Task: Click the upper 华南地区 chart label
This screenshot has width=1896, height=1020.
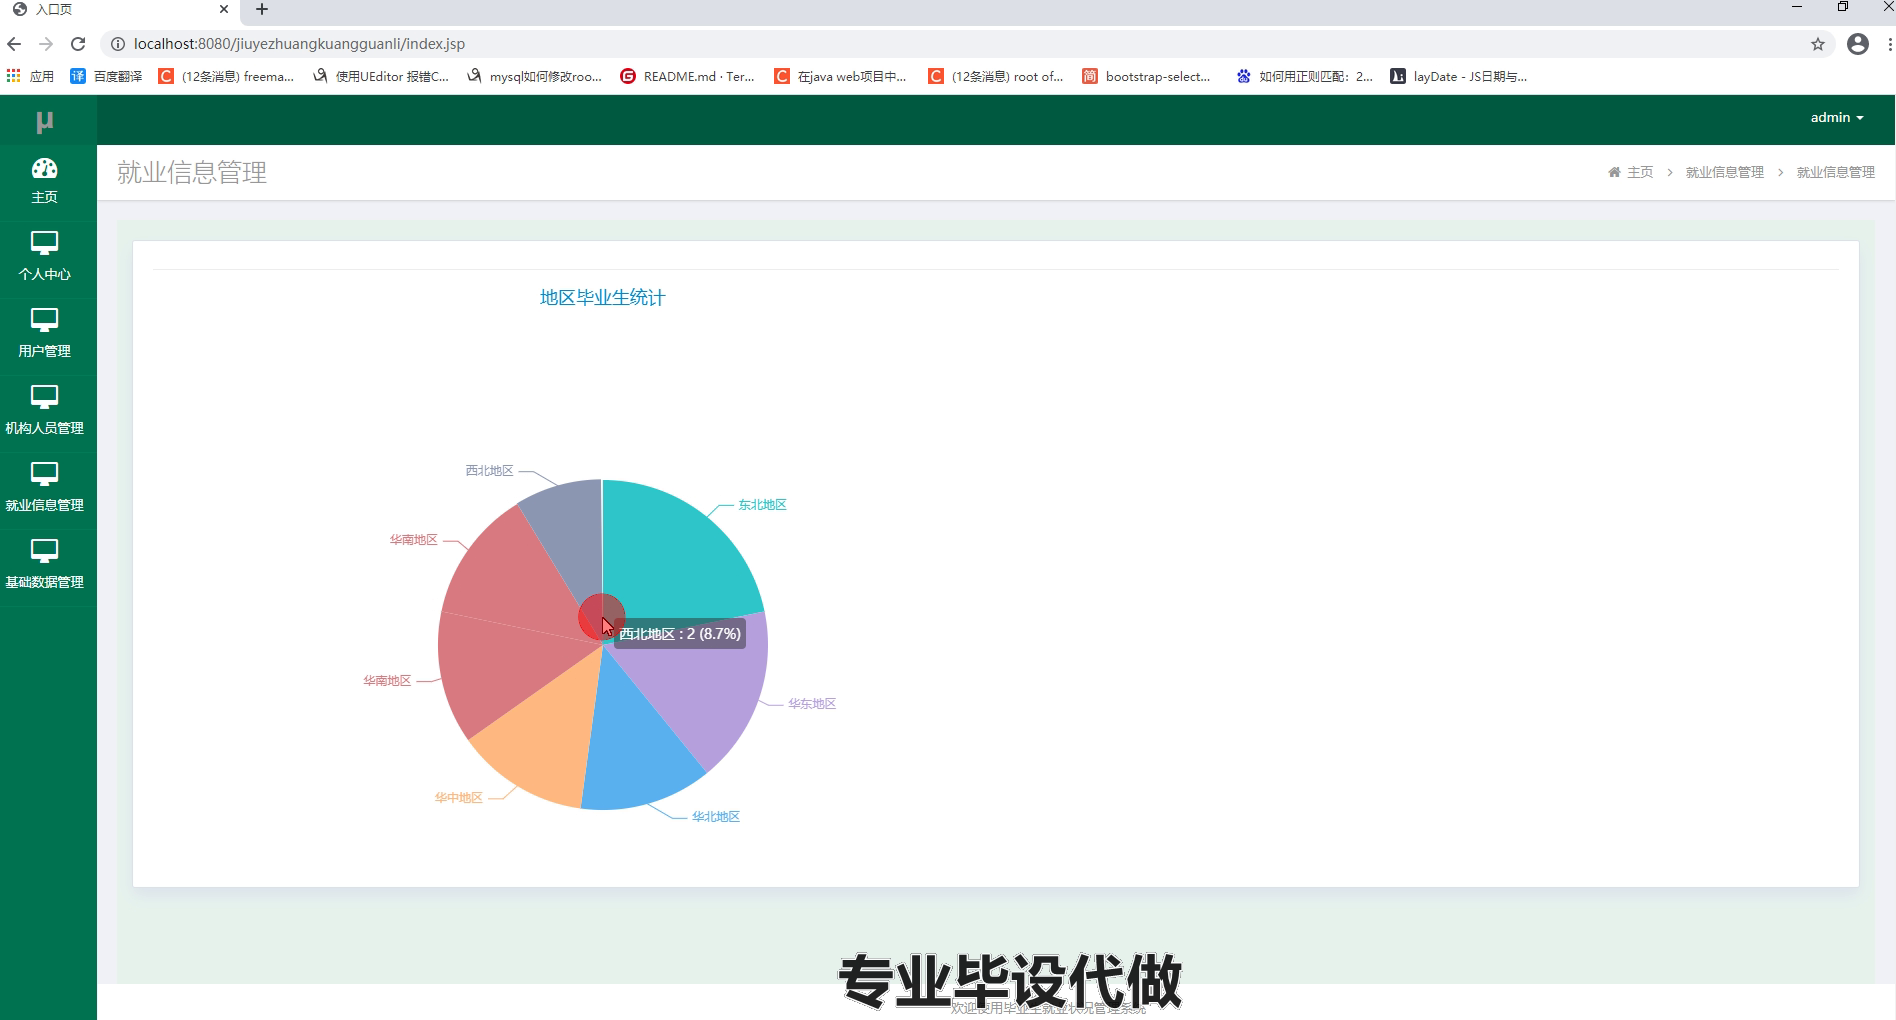Action: tap(413, 540)
